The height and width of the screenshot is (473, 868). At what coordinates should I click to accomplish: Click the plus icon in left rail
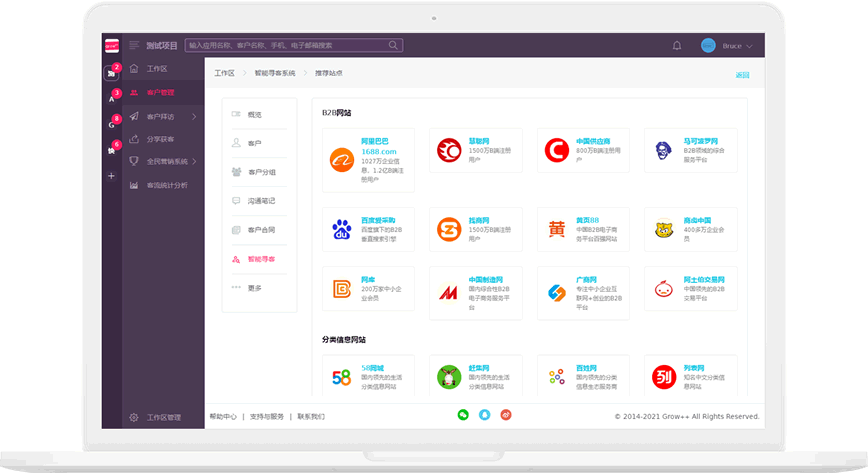[x=111, y=175]
